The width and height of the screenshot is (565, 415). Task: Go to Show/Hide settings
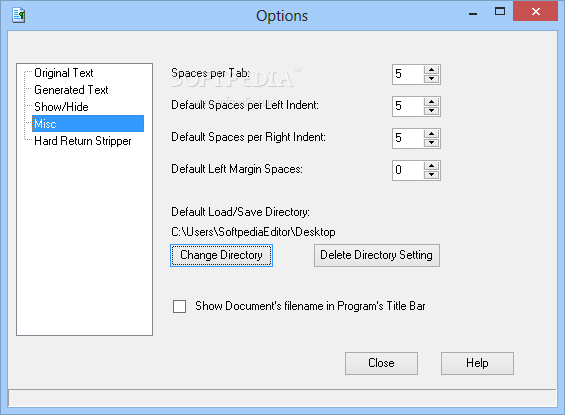[x=61, y=107]
